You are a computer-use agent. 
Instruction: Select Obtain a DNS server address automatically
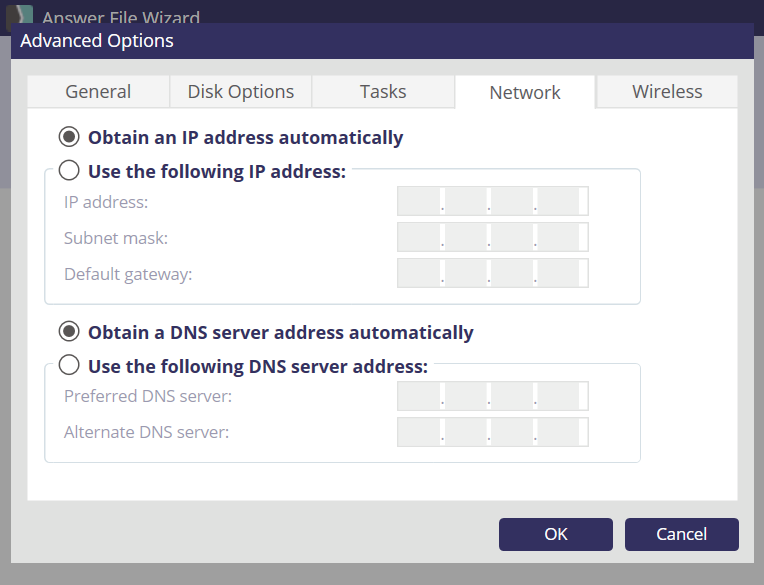coord(70,332)
